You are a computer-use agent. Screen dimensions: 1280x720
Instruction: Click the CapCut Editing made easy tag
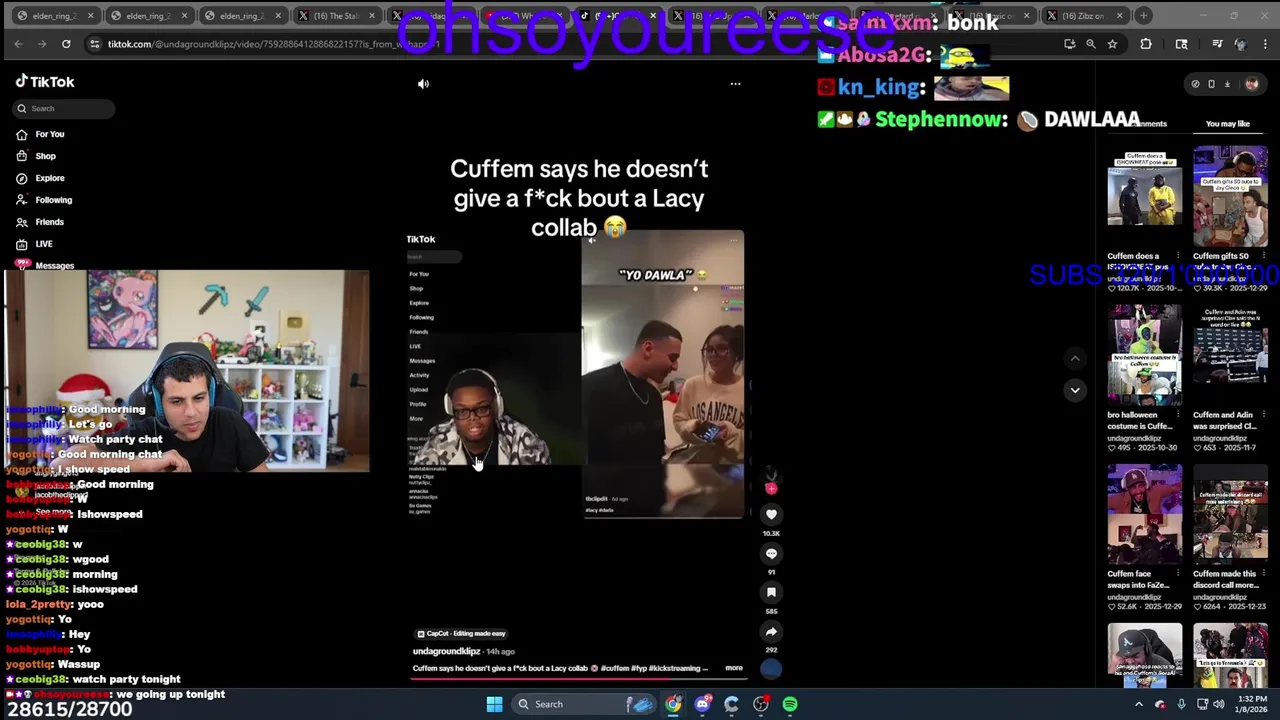pos(461,633)
